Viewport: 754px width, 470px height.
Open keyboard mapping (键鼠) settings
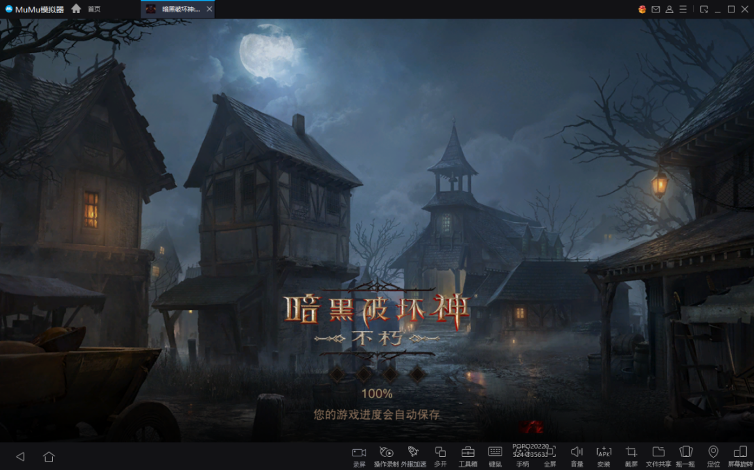coord(495,453)
